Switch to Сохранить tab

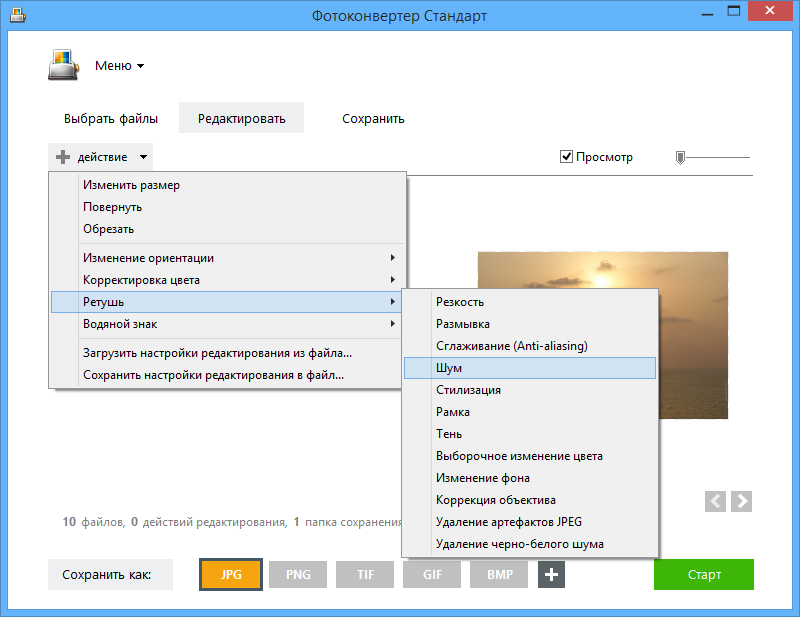[x=373, y=118]
